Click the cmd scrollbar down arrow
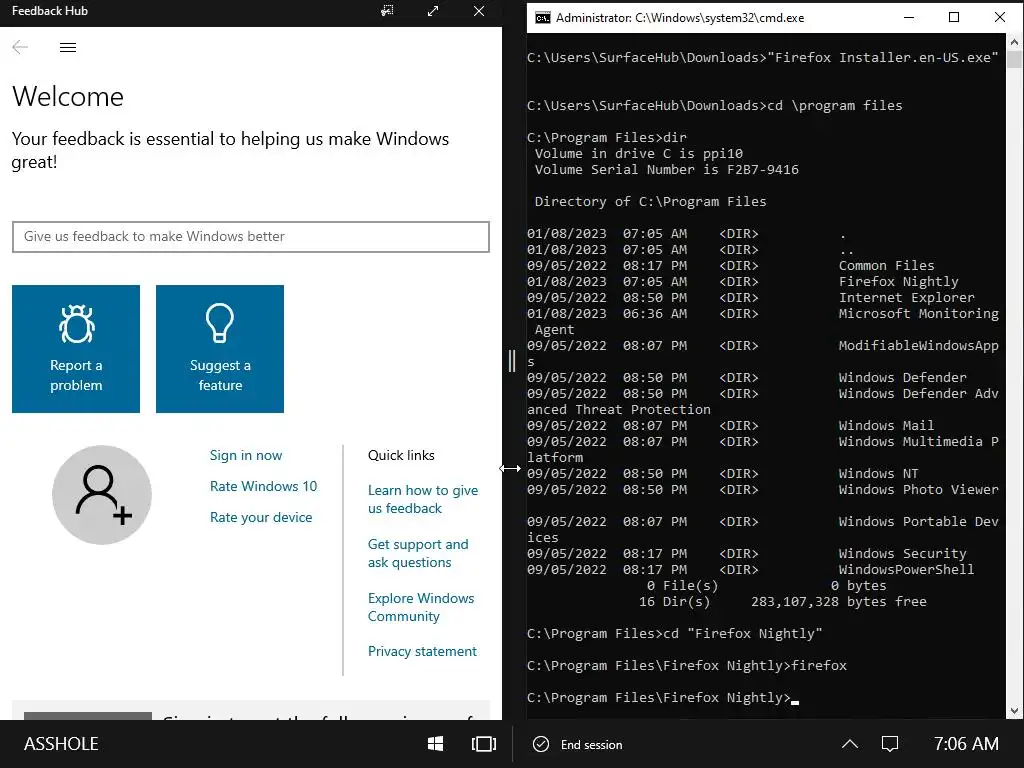 click(x=1014, y=711)
